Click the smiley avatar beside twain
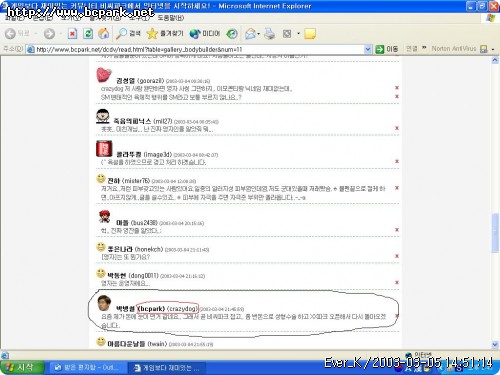The image size is (500, 375). click(101, 342)
